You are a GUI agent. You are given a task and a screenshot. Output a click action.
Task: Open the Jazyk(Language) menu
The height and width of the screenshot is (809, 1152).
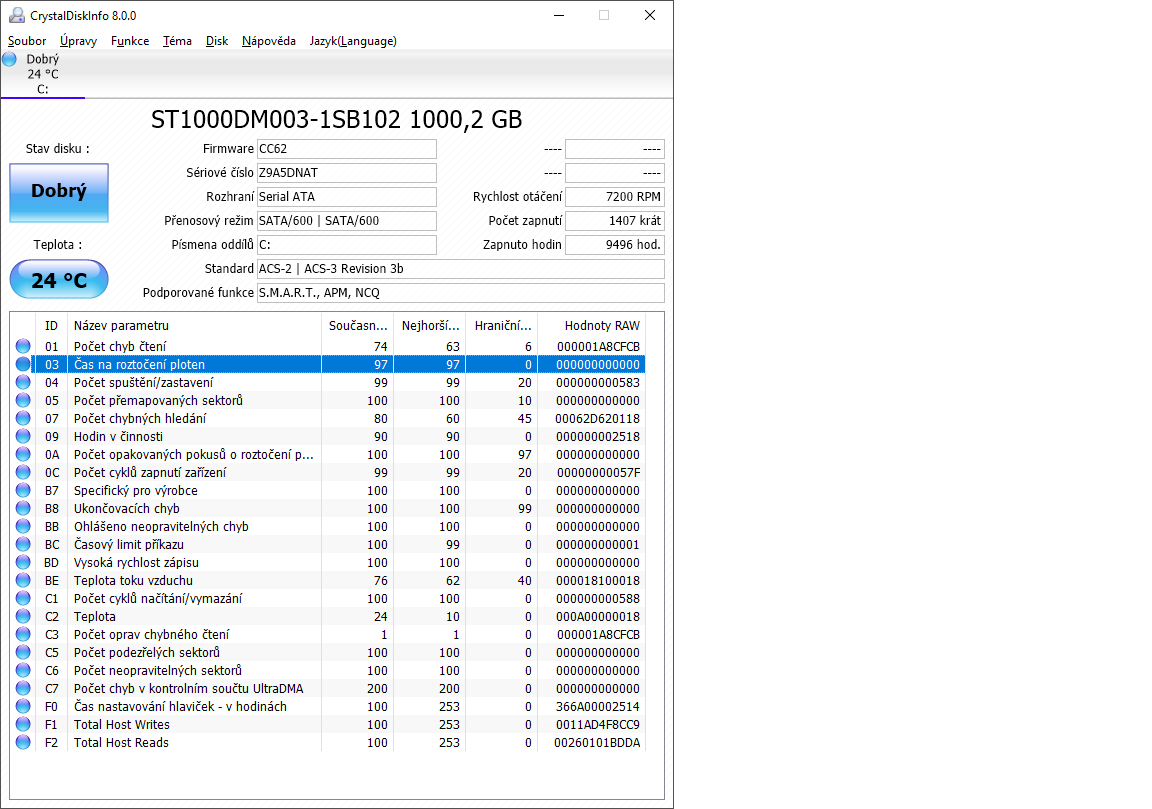coord(353,41)
